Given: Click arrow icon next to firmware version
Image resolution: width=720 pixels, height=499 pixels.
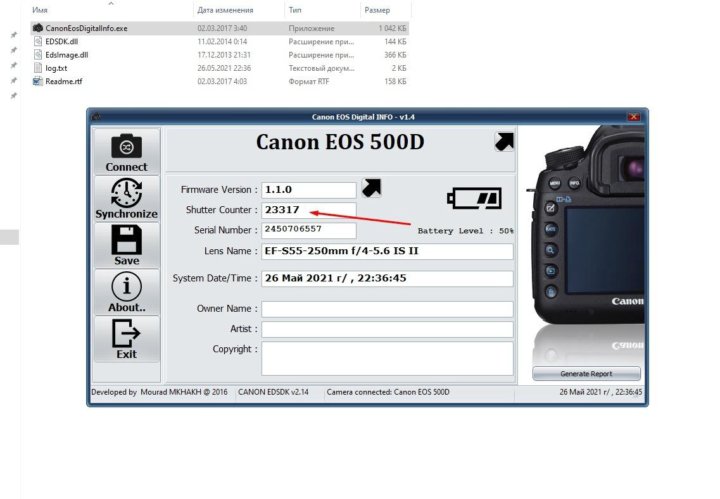Looking at the screenshot, I should pyautogui.click(x=371, y=188).
